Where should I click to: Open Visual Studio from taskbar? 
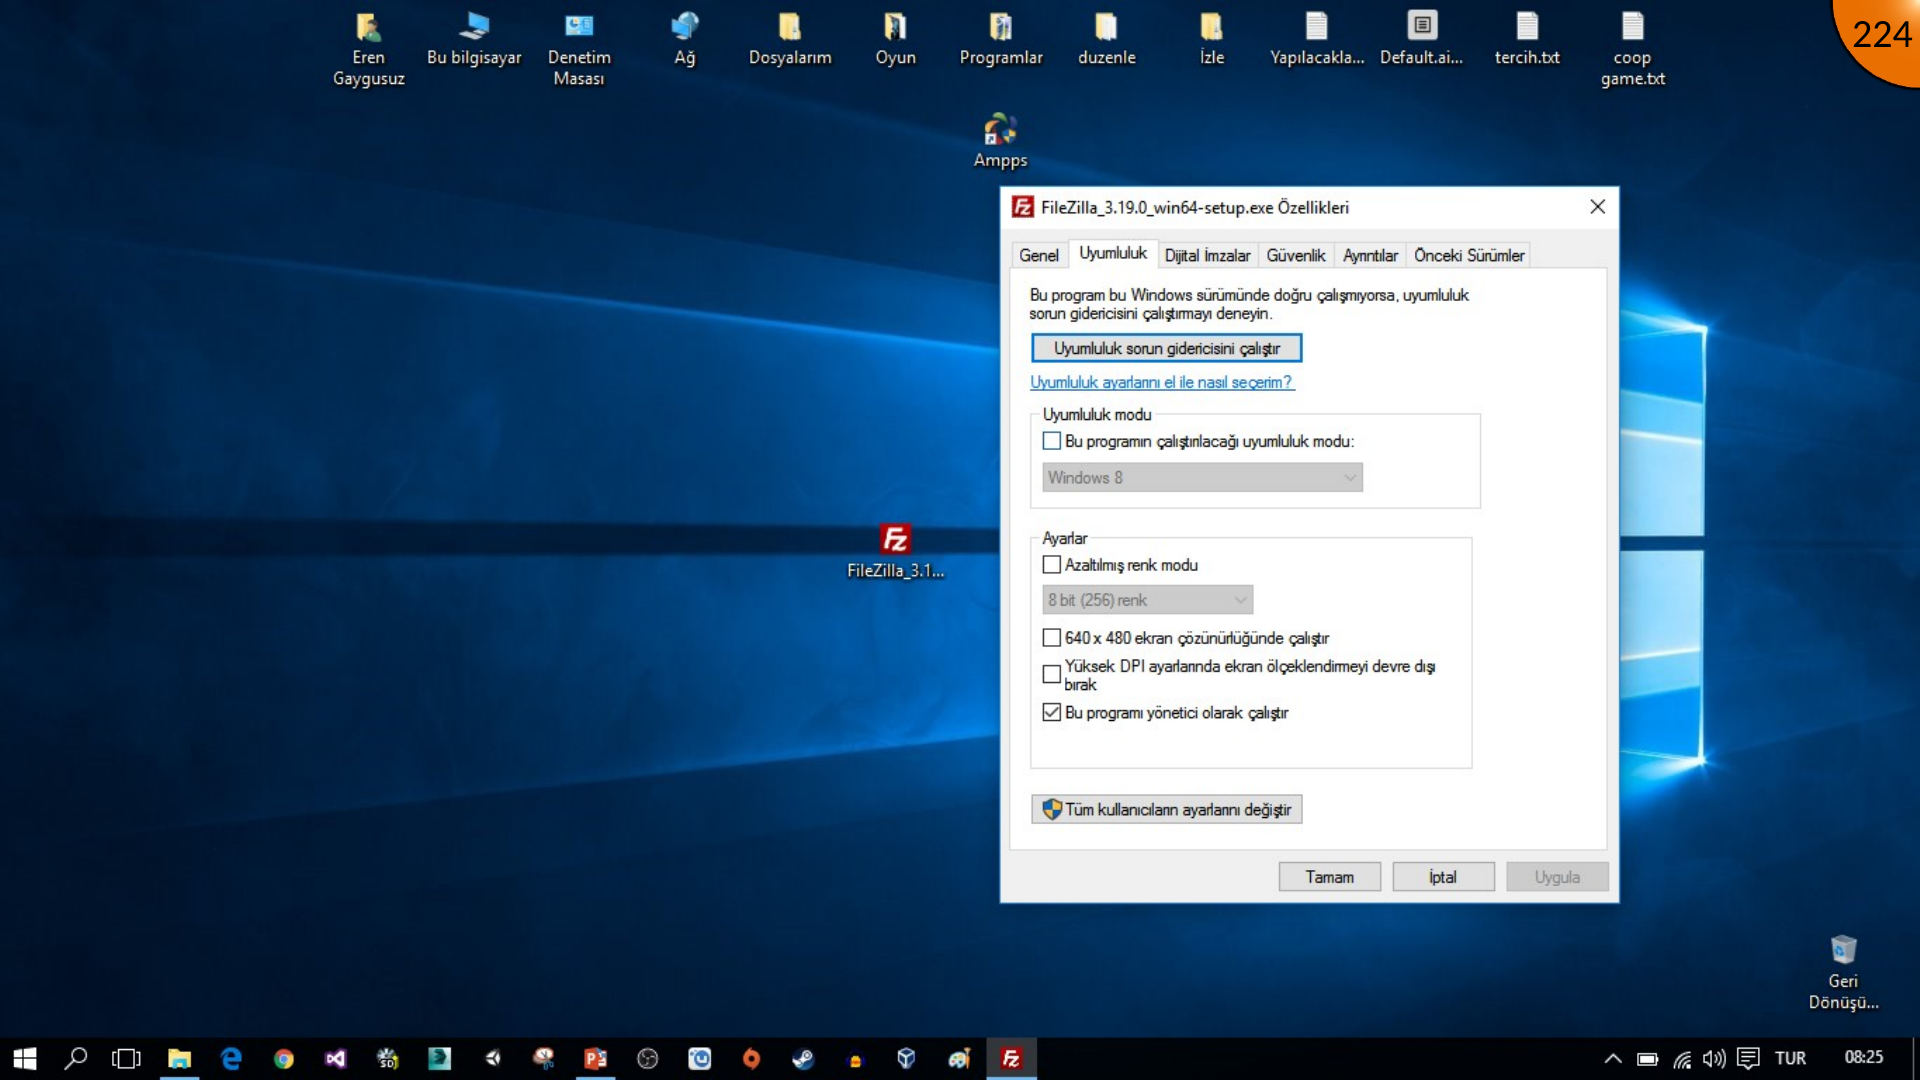[x=336, y=1058]
